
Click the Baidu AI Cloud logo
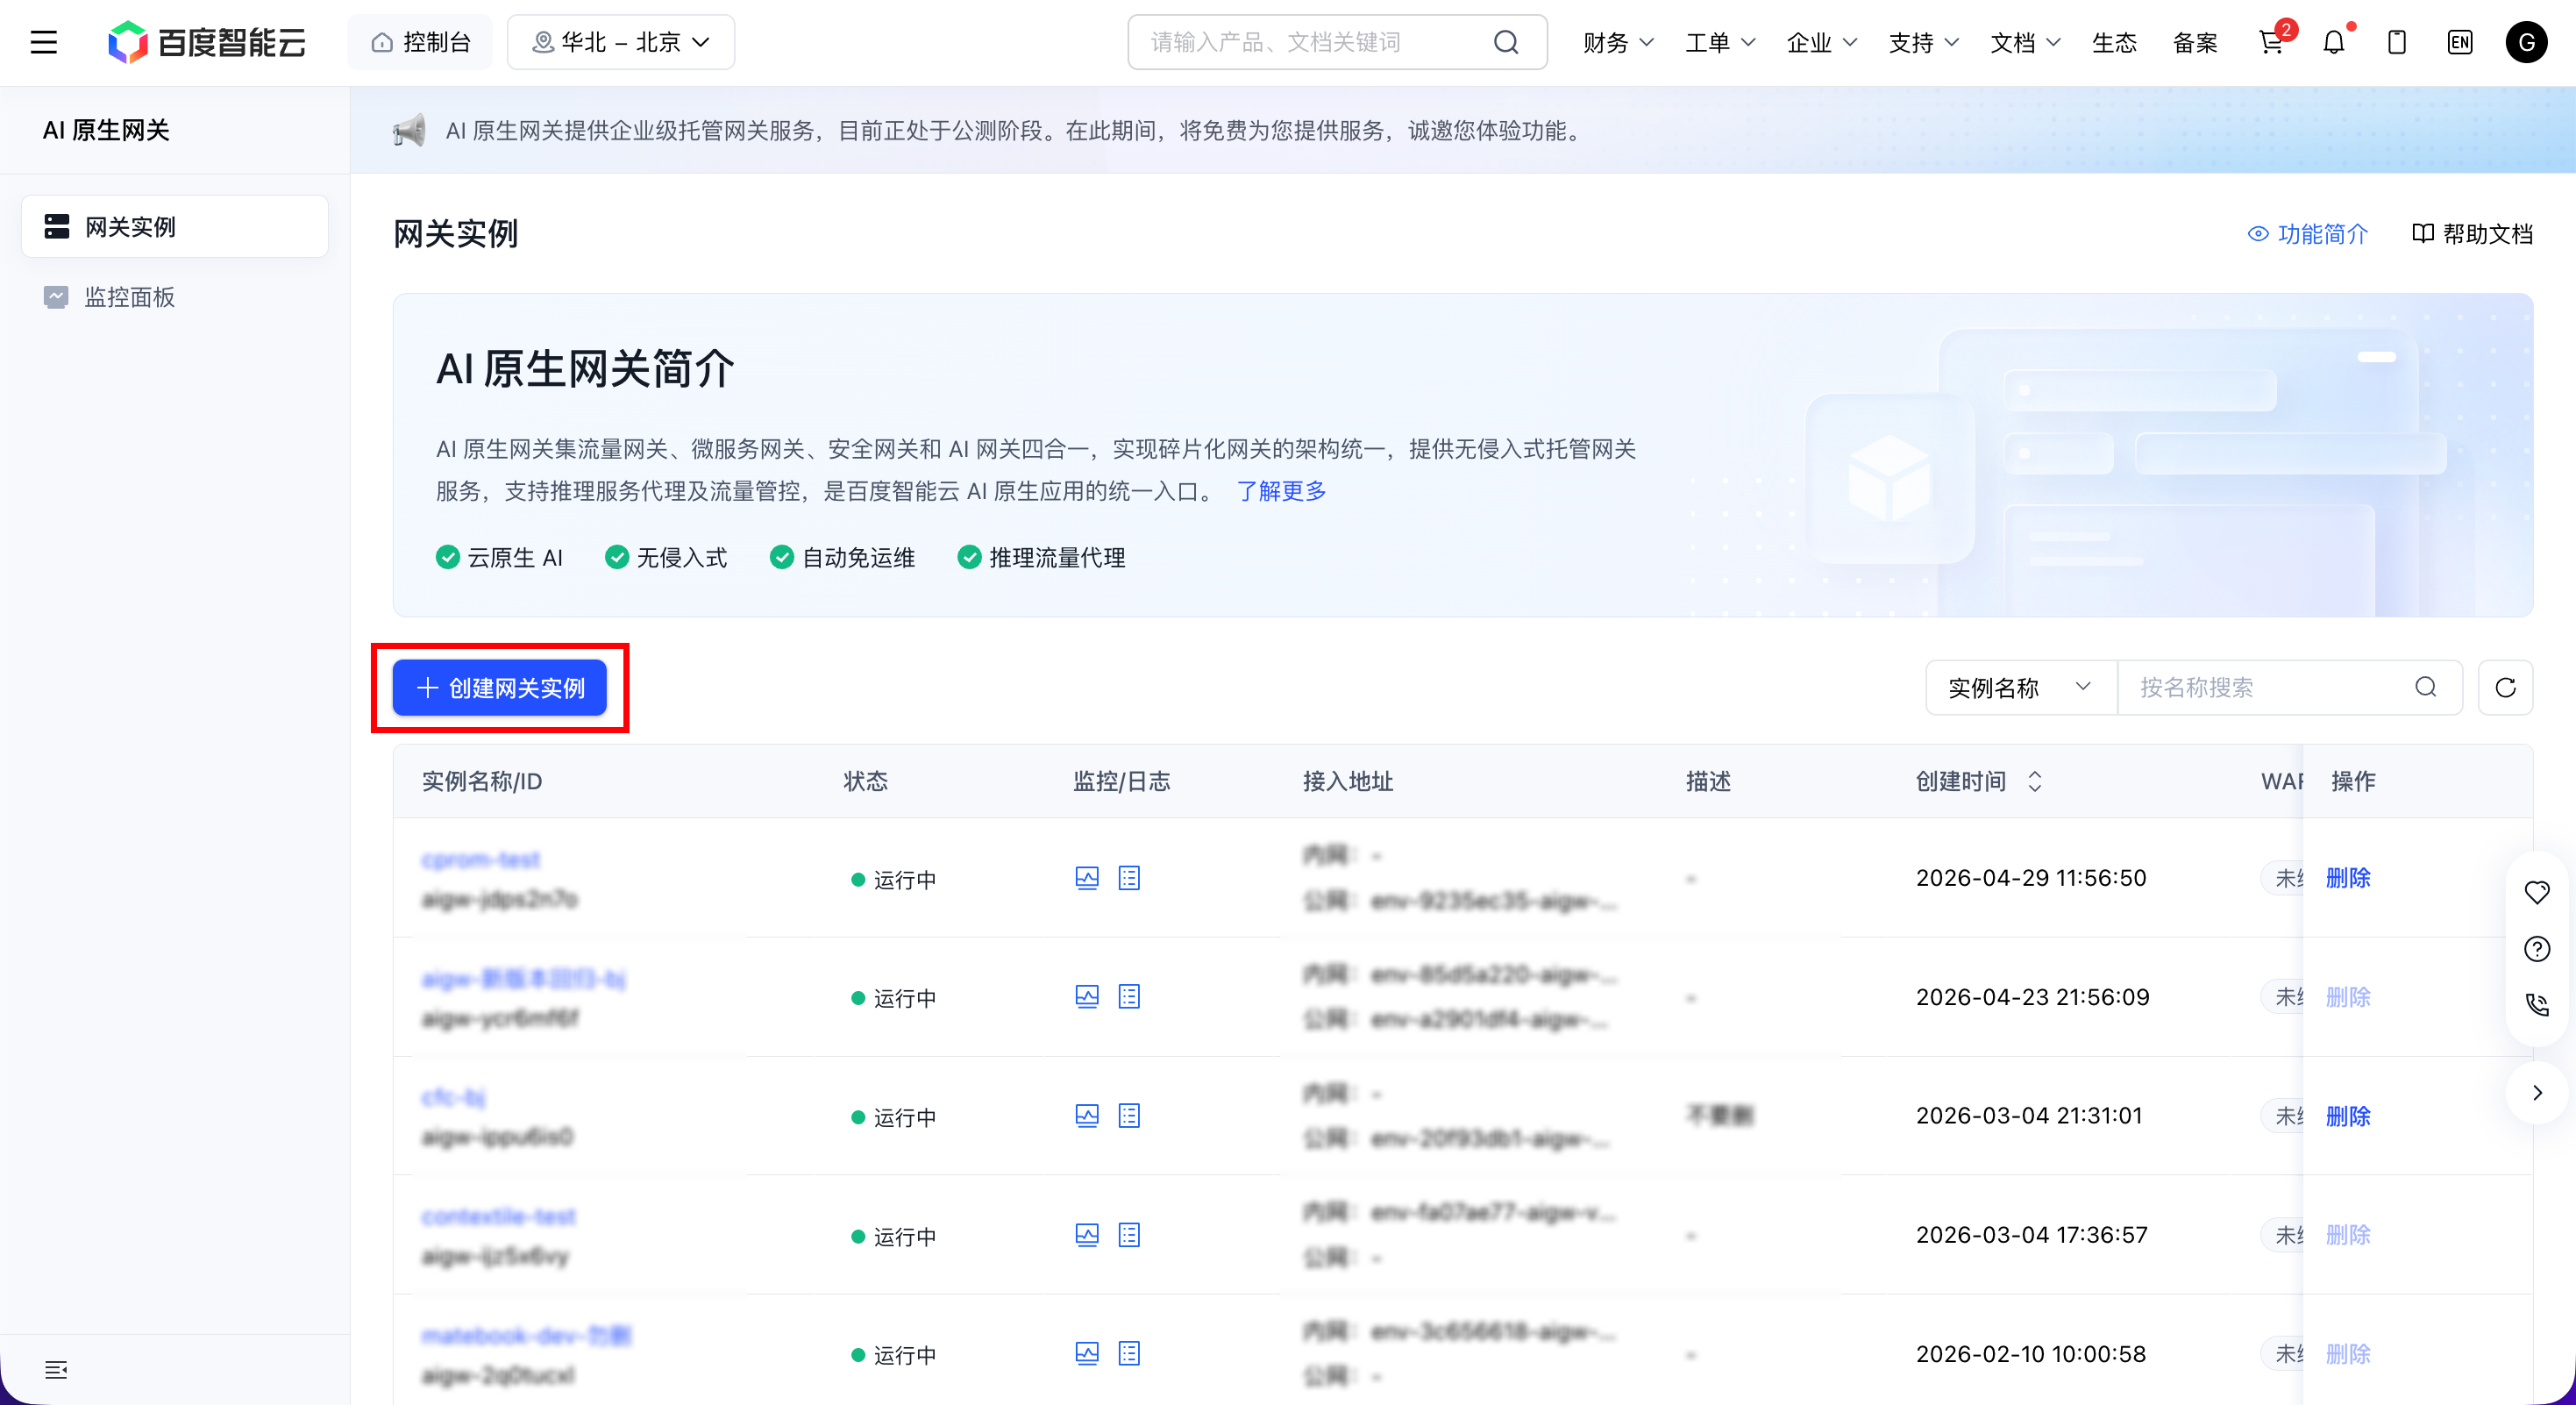tap(207, 42)
